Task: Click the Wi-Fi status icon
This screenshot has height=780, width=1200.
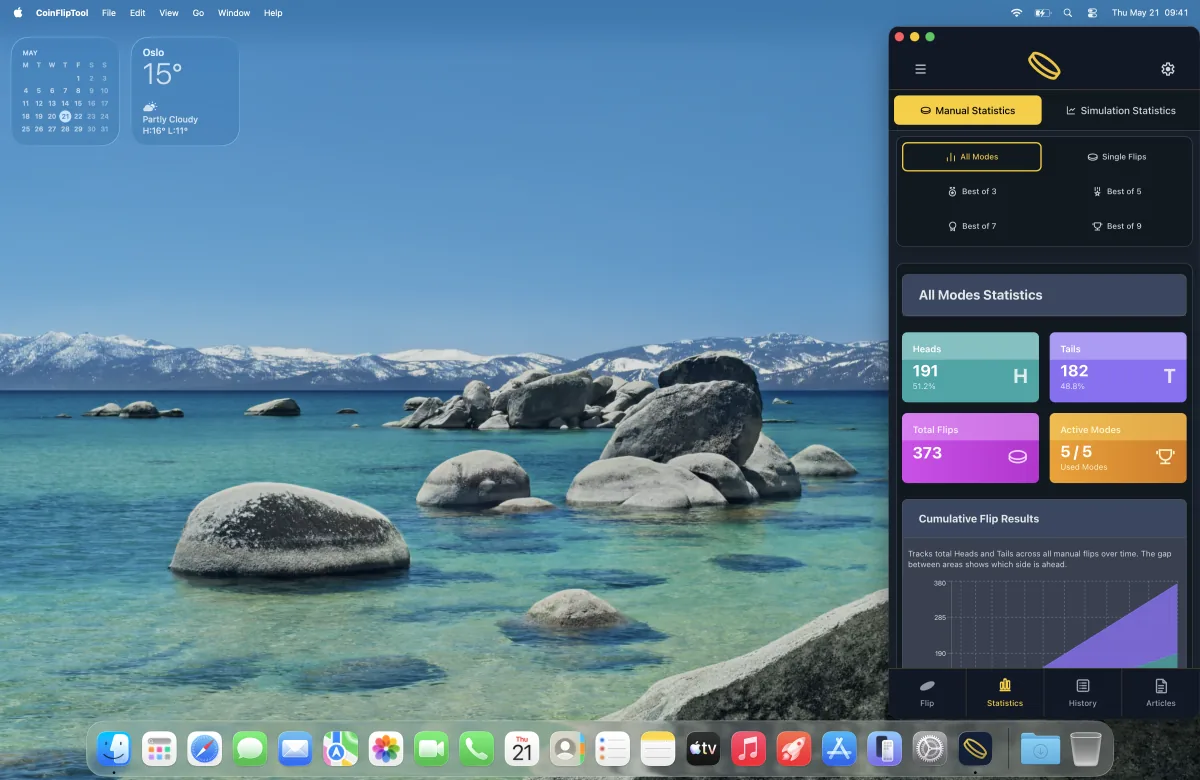Action: pos(1016,13)
